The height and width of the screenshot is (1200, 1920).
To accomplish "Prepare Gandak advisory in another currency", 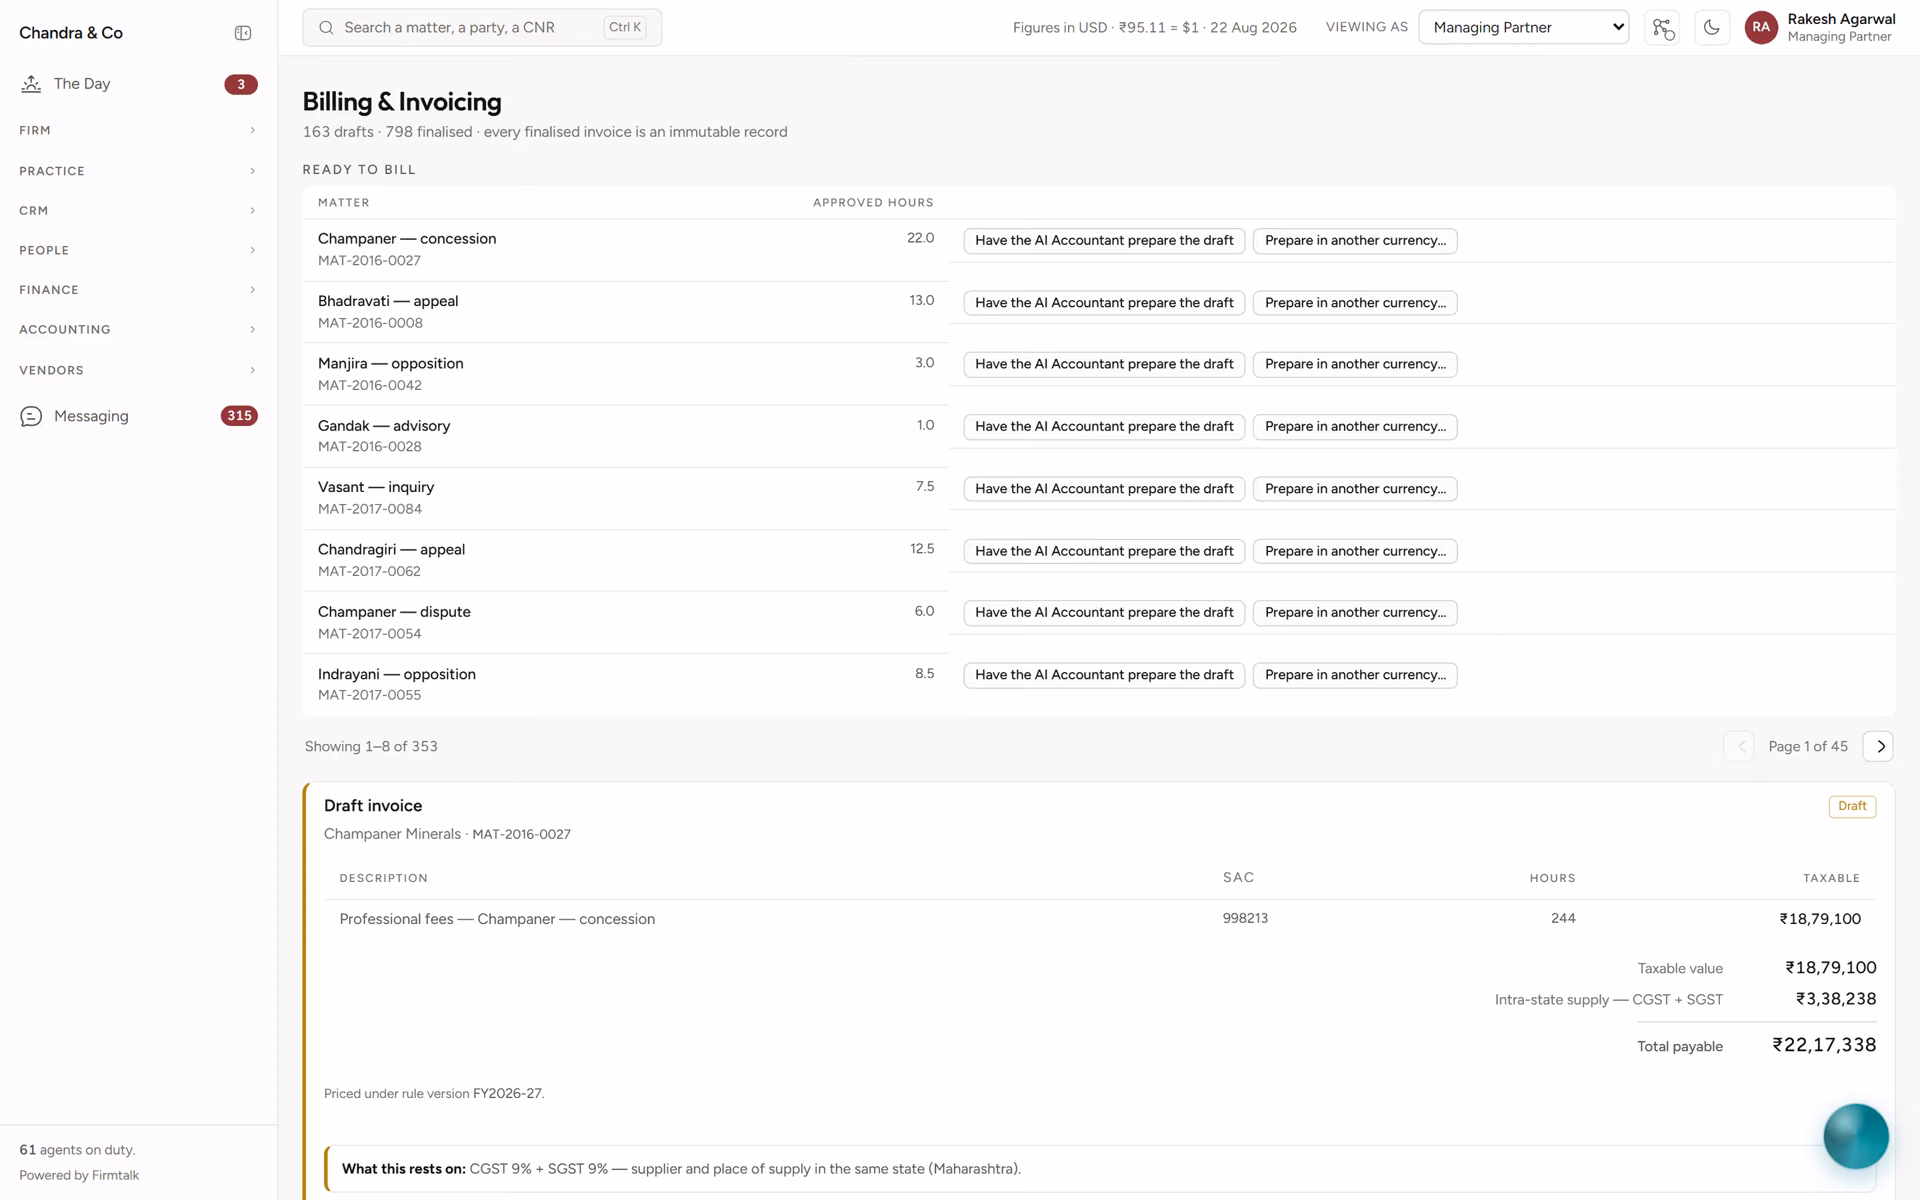I will click(1355, 427).
